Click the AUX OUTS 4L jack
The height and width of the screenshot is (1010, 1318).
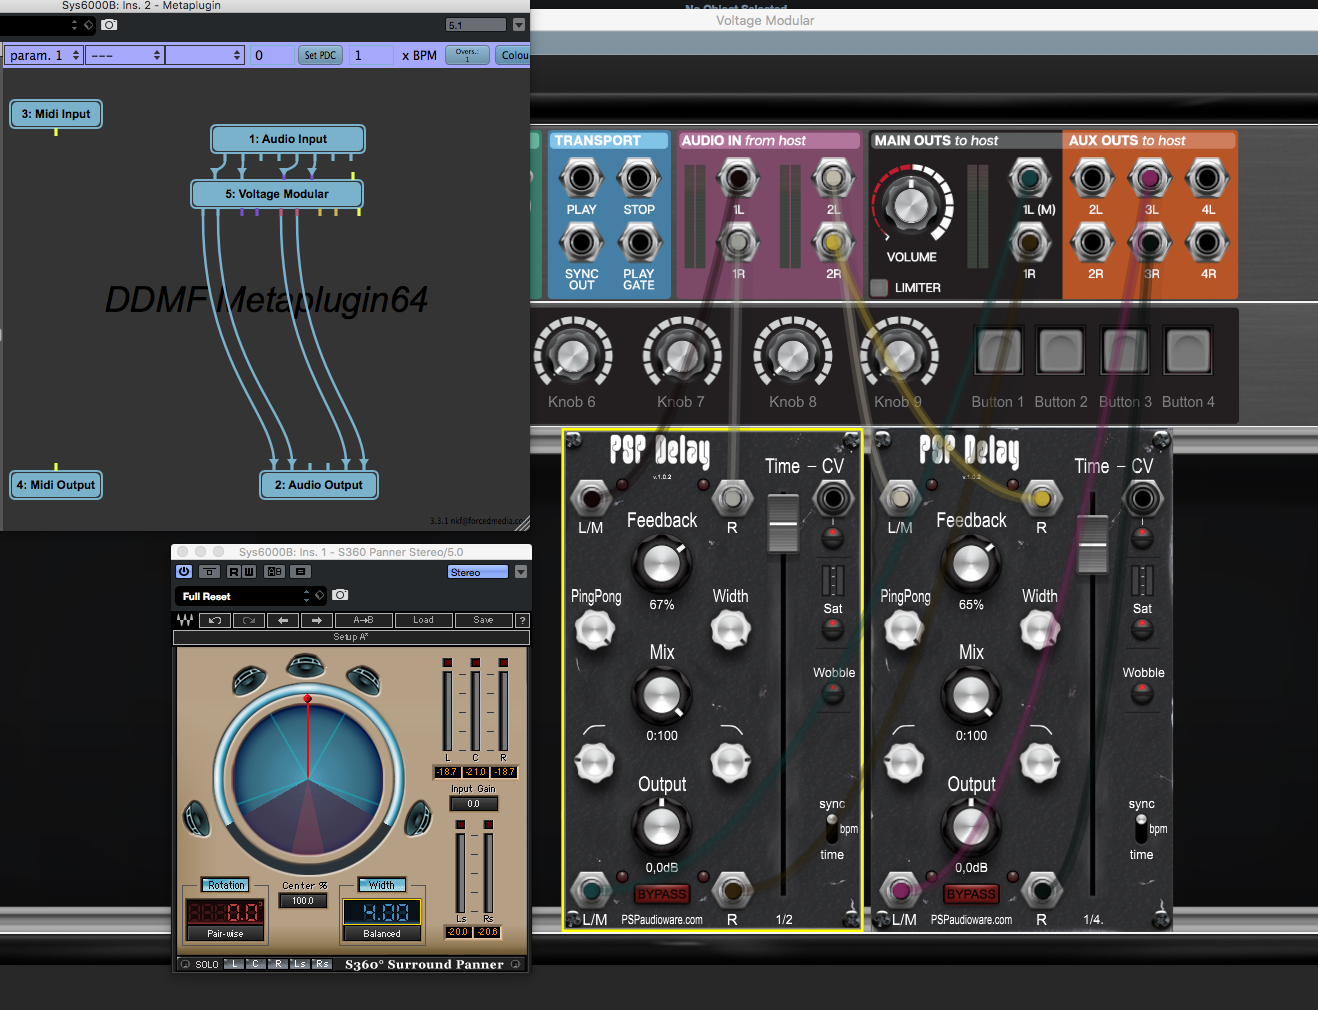[x=1207, y=179]
